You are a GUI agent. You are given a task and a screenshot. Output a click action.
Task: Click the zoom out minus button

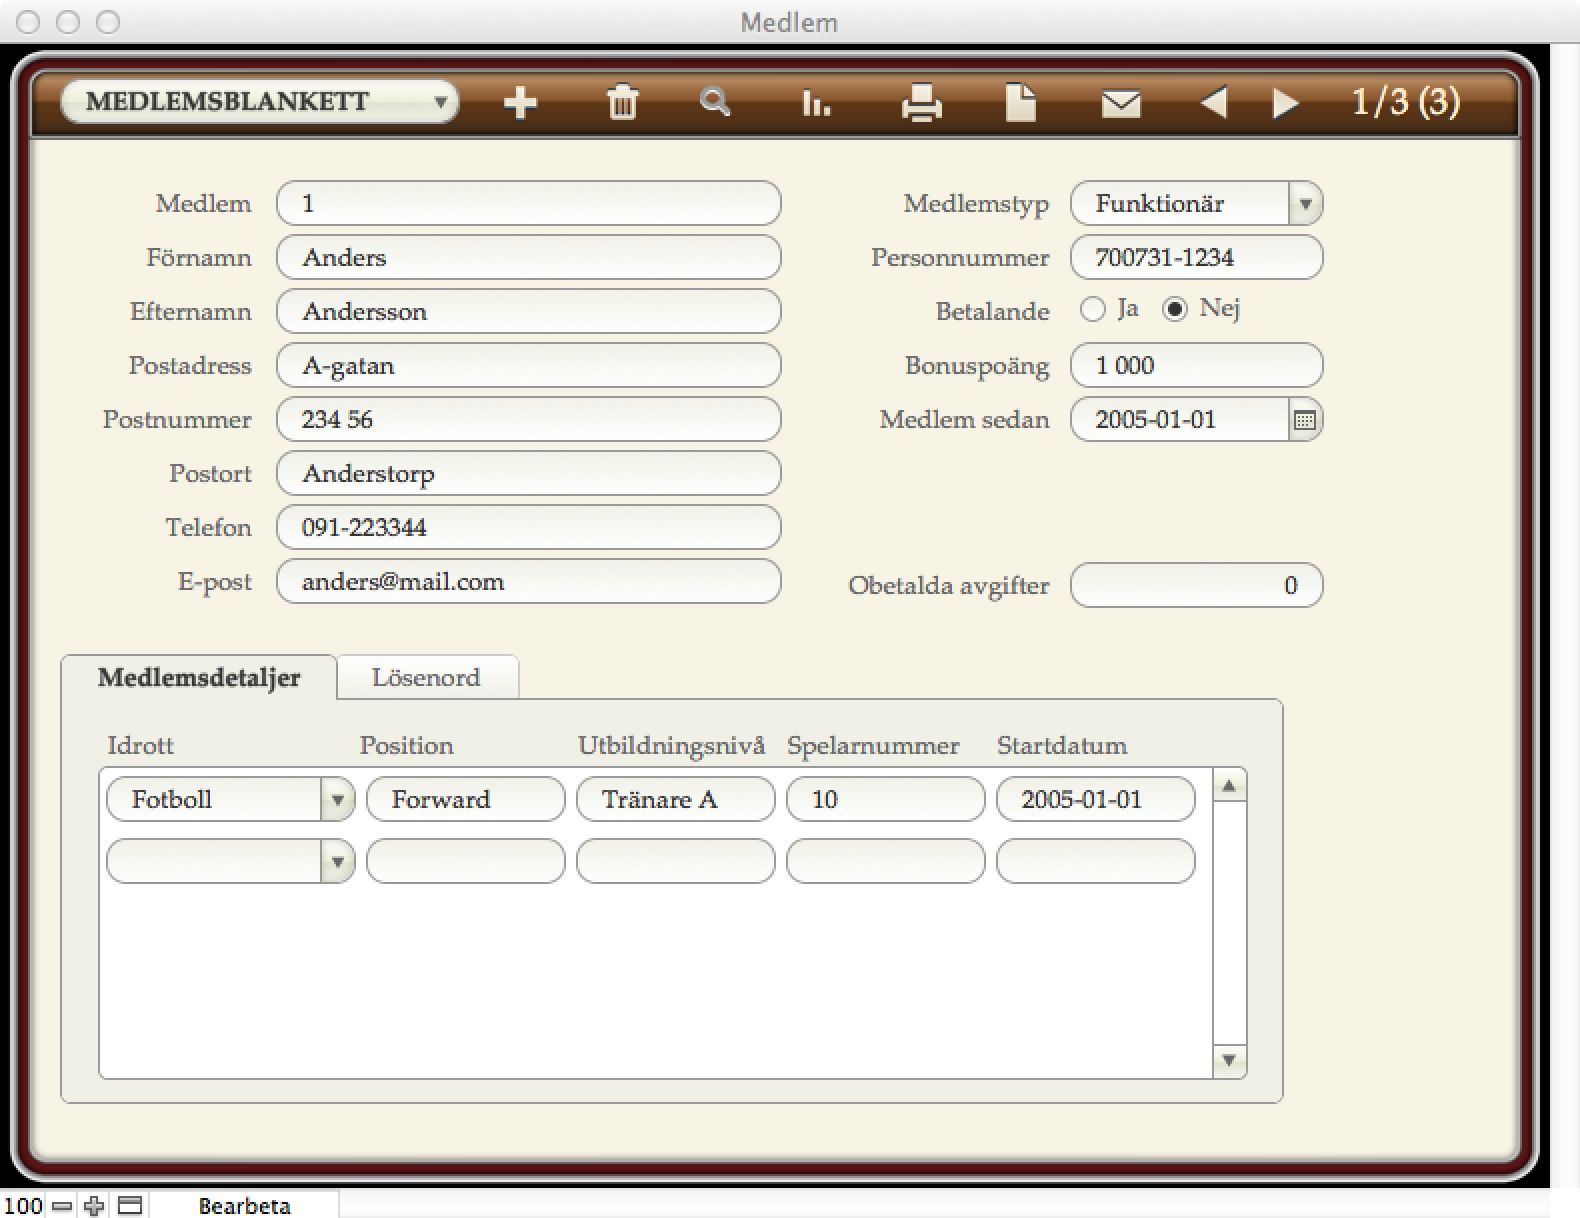click(x=62, y=1205)
